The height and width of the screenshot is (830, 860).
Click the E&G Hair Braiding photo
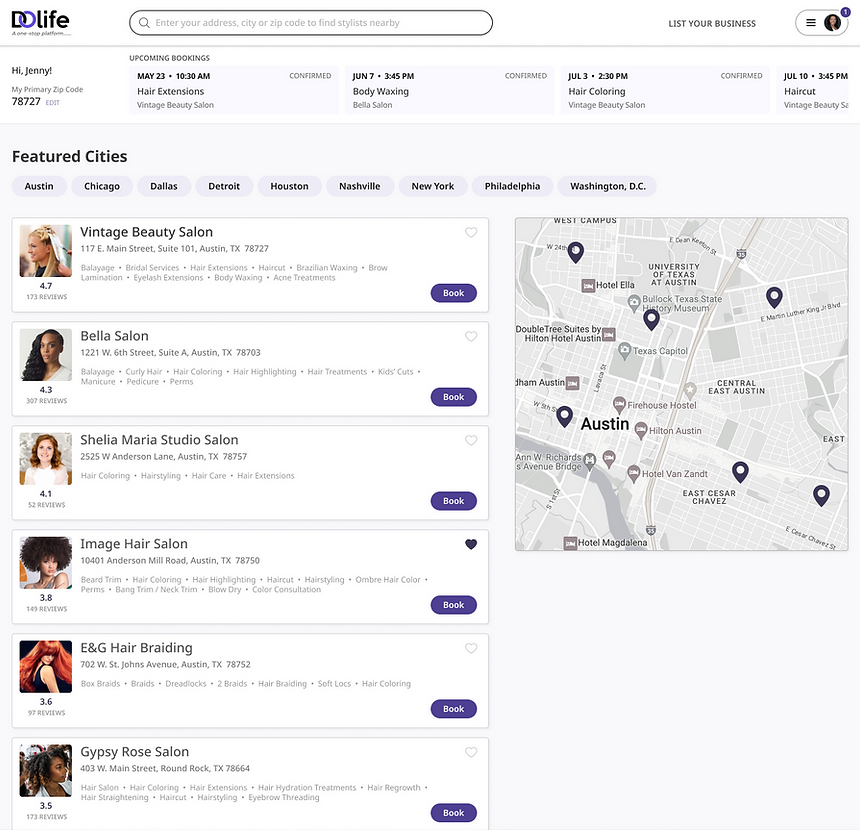45,666
